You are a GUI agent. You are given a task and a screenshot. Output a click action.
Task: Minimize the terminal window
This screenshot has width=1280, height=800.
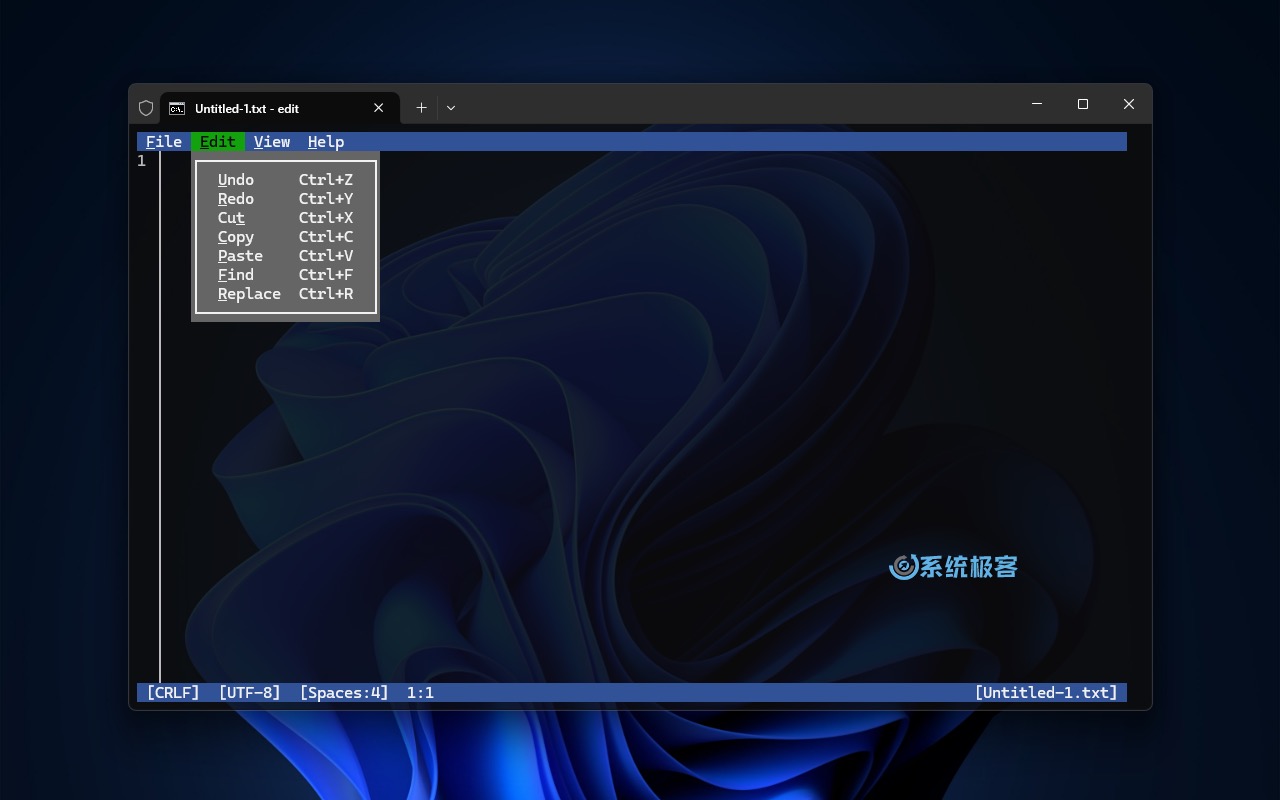1037,104
